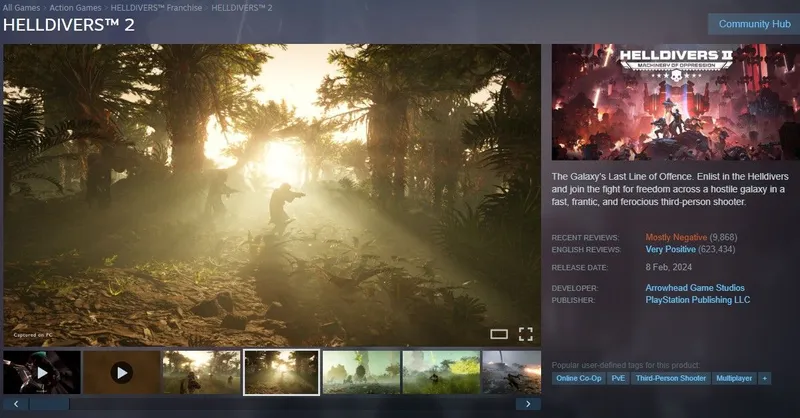Click the English review count 623,434
The width and height of the screenshot is (800, 418).
click(x=716, y=250)
